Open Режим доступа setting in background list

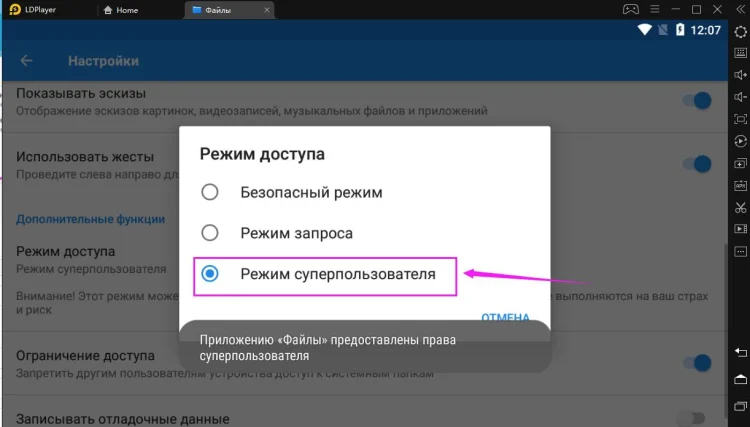(x=91, y=260)
